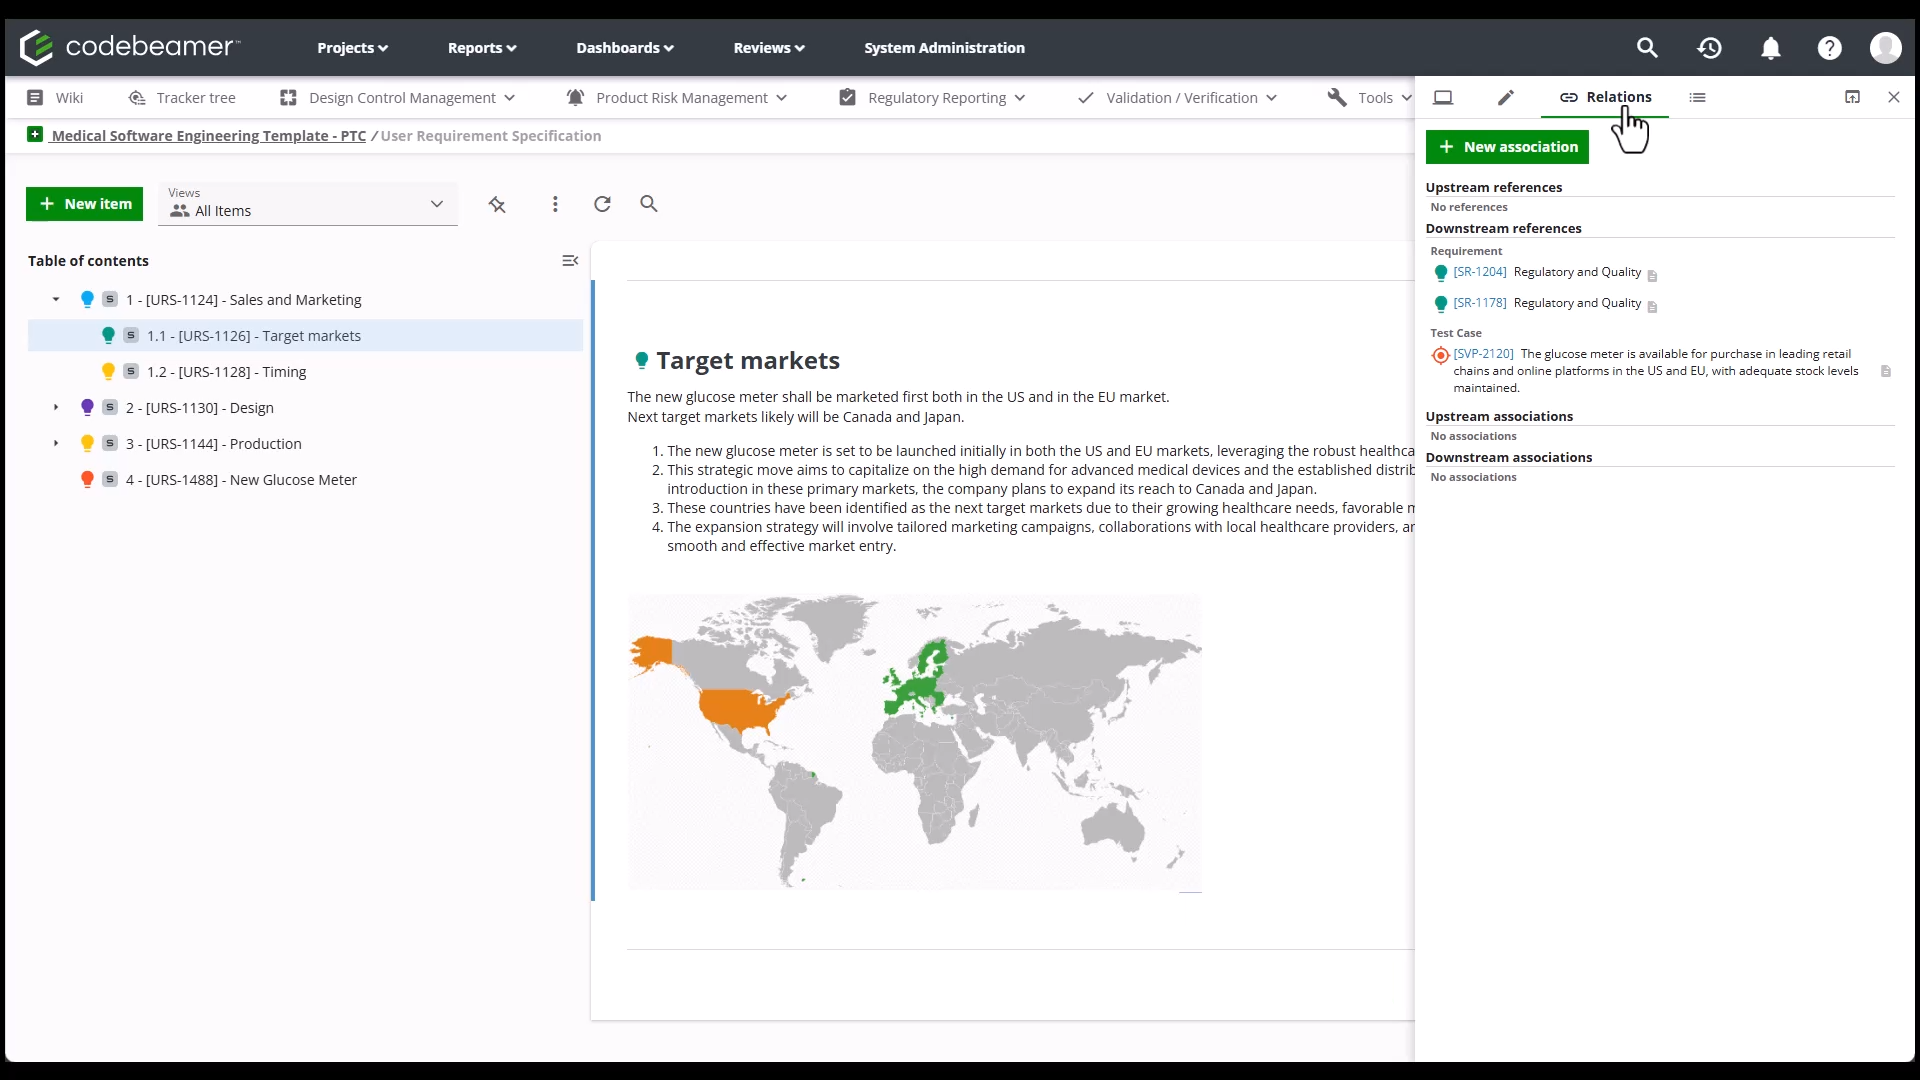This screenshot has width=1920, height=1080.
Task: Open the history clock icon
Action: (1709, 47)
